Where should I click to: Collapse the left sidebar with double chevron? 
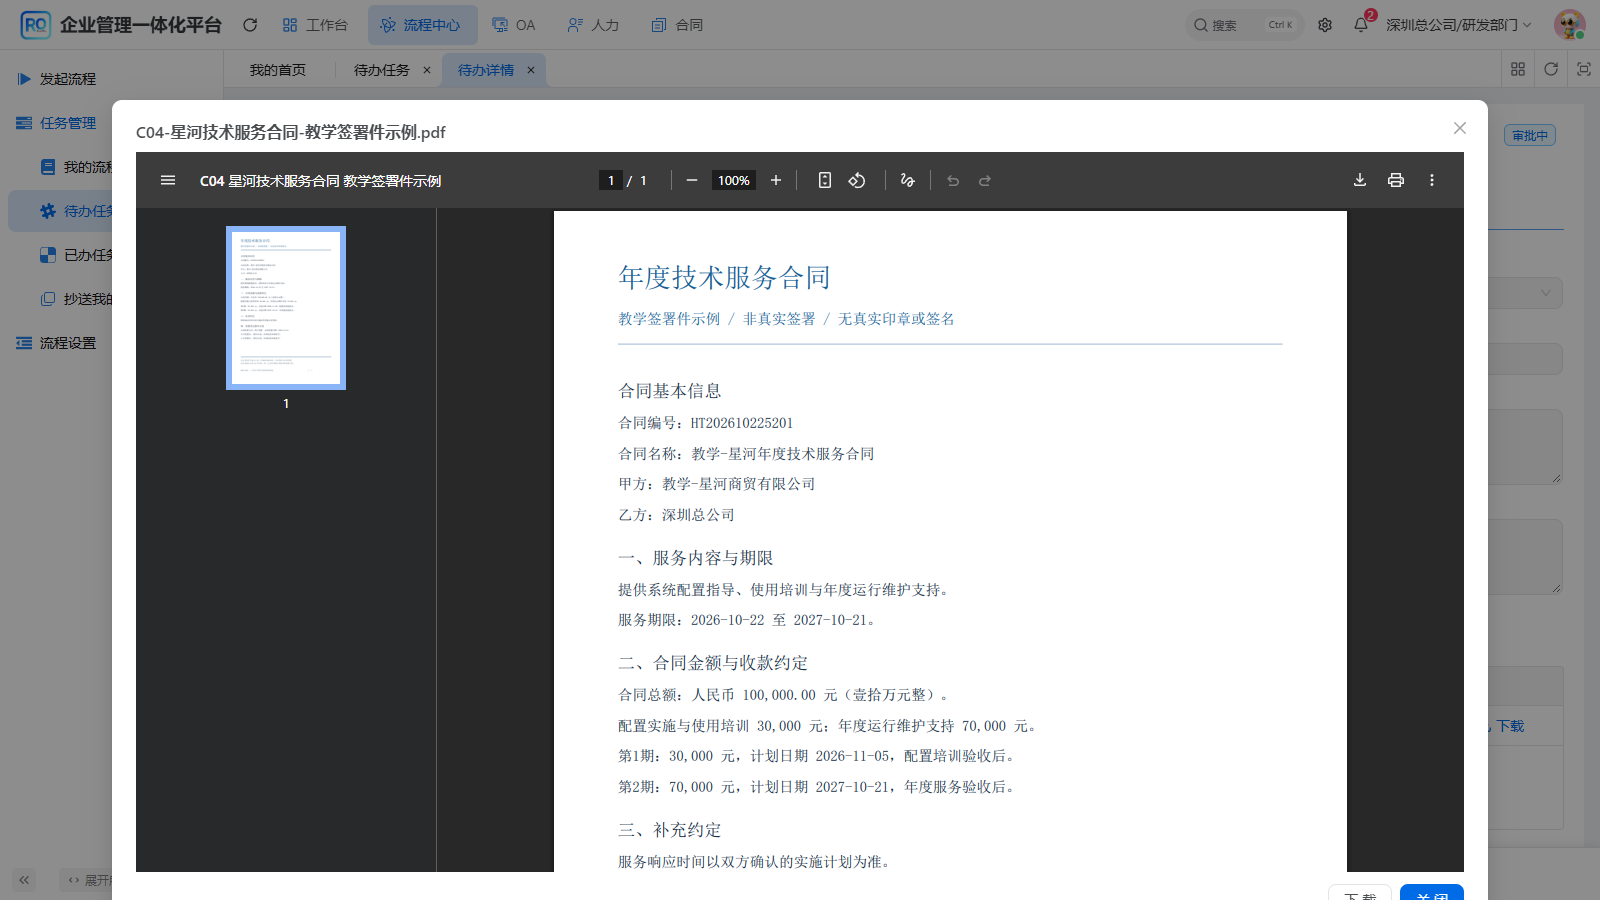click(24, 880)
